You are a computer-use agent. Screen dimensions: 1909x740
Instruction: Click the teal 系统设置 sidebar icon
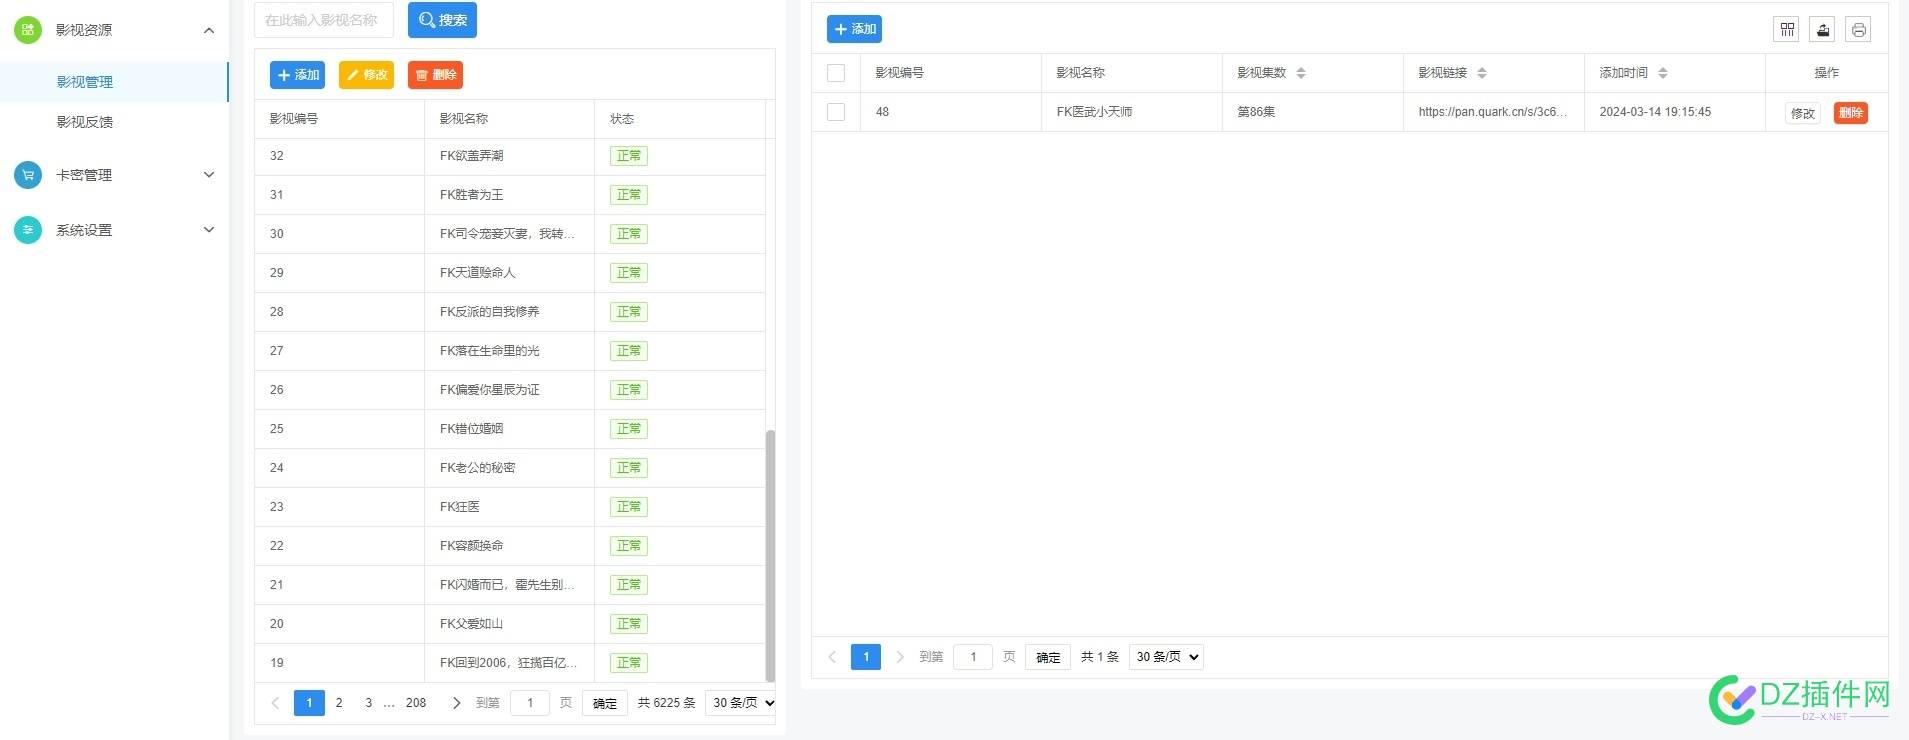coord(28,230)
